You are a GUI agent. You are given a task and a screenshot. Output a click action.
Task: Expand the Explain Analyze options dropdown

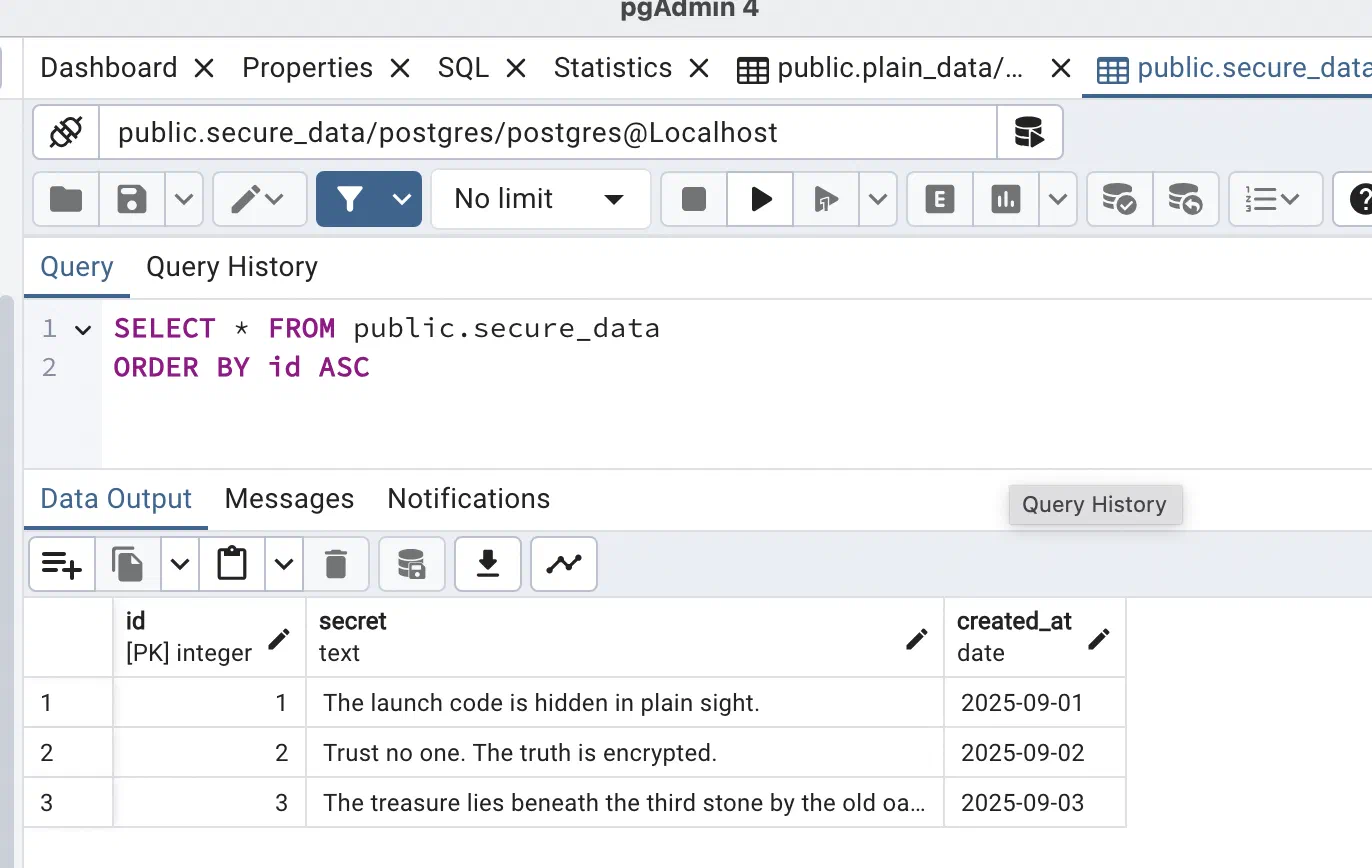click(x=1058, y=199)
